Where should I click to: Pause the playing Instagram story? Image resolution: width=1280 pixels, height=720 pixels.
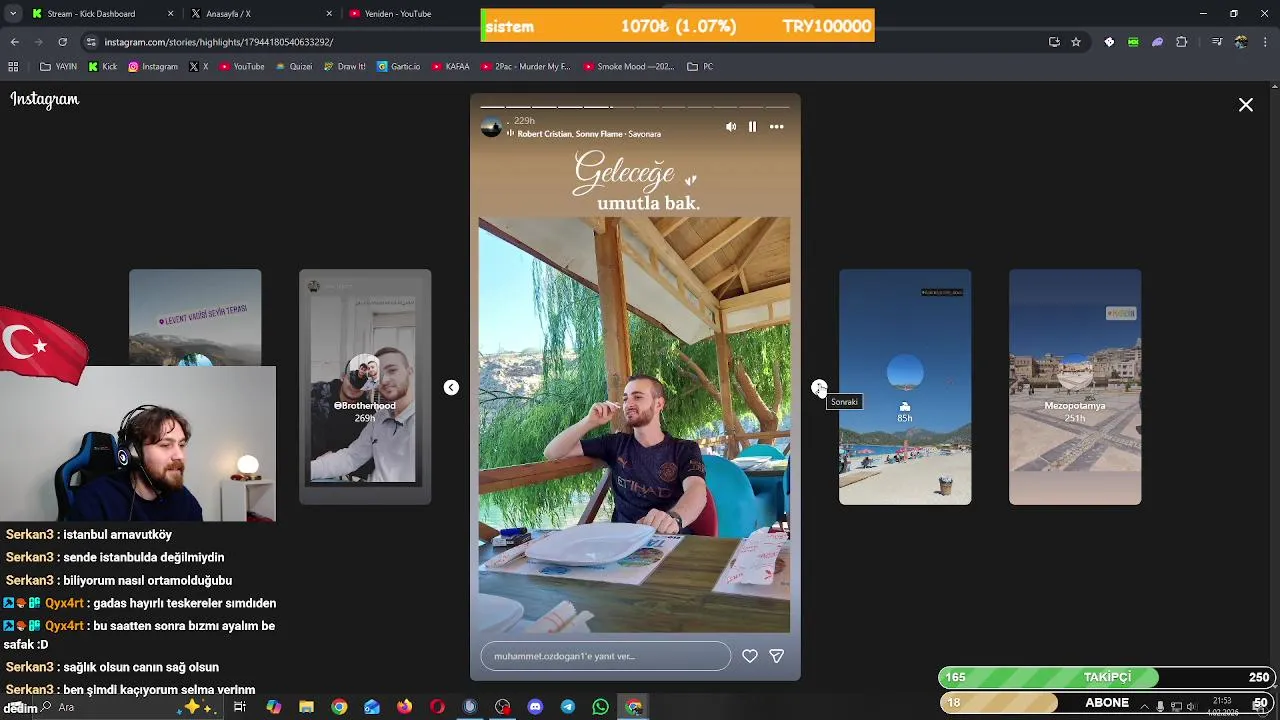753,127
